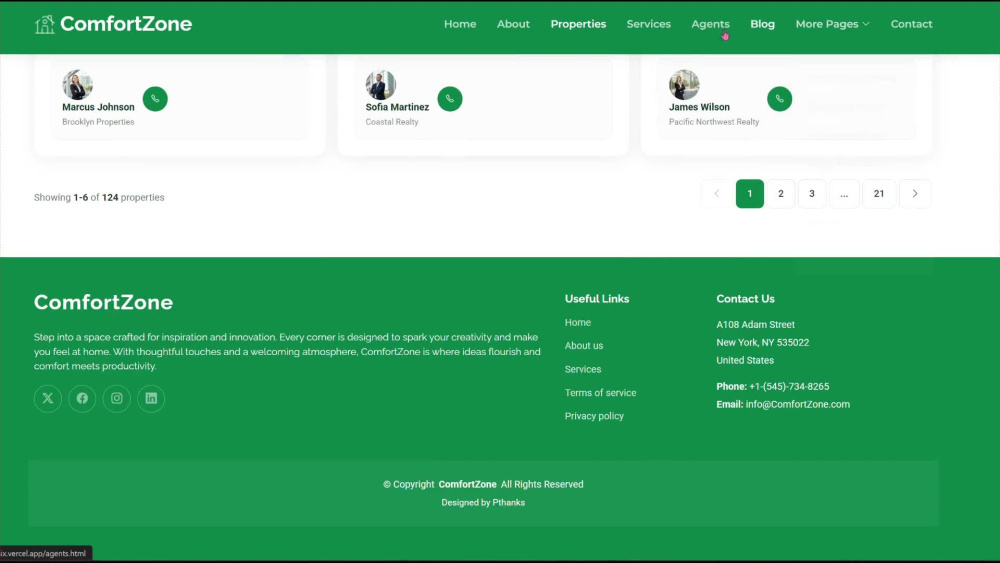
Task: Open Terms of service link
Action: pyautogui.click(x=600, y=393)
